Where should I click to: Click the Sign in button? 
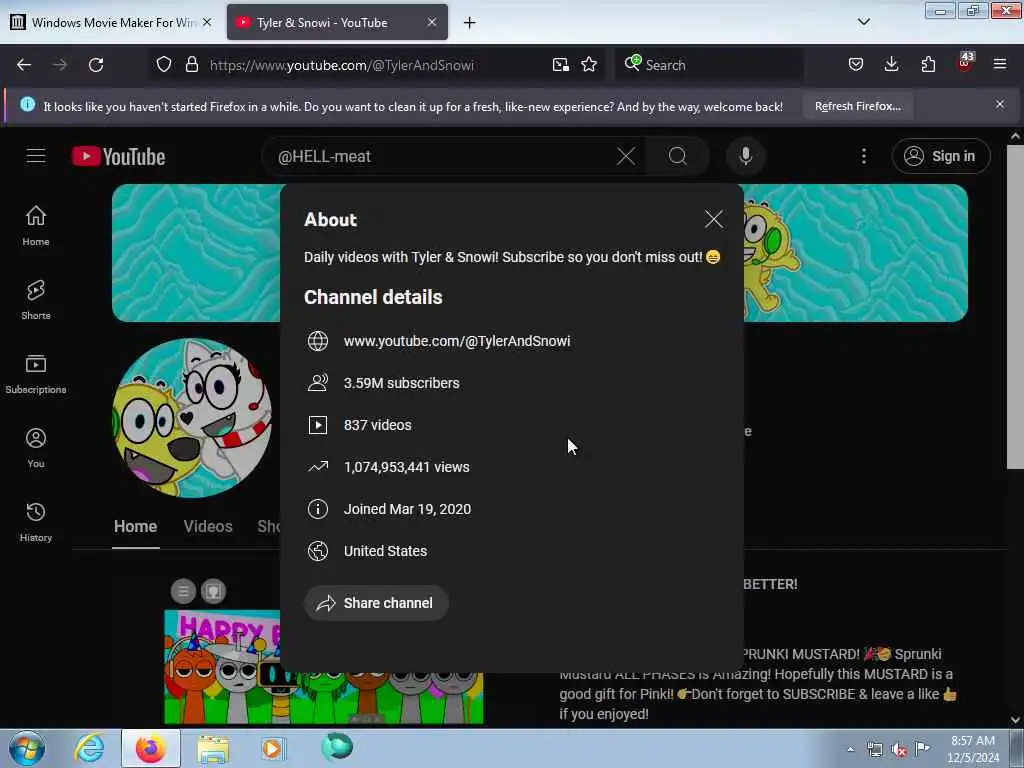[x=940, y=156]
